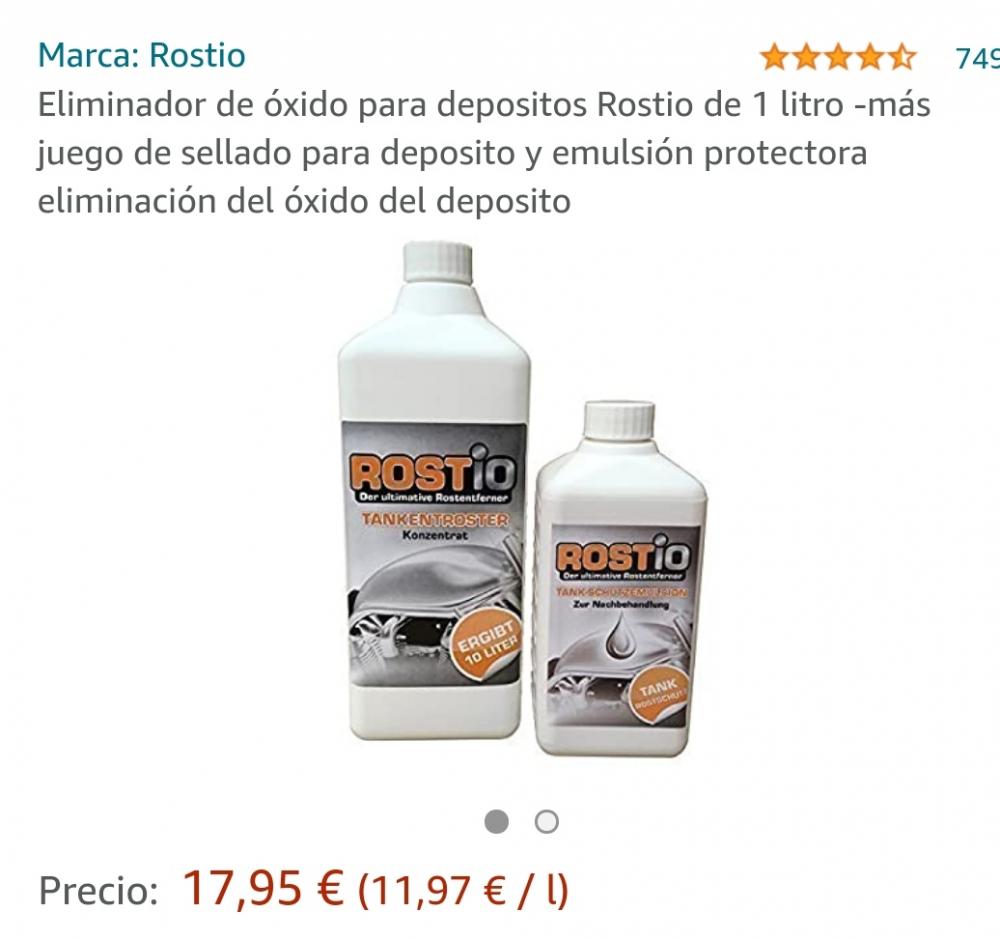Click the Rostio logo on small bottle
Viewport: 1000px width, 940px height.
pyautogui.click(x=622, y=555)
